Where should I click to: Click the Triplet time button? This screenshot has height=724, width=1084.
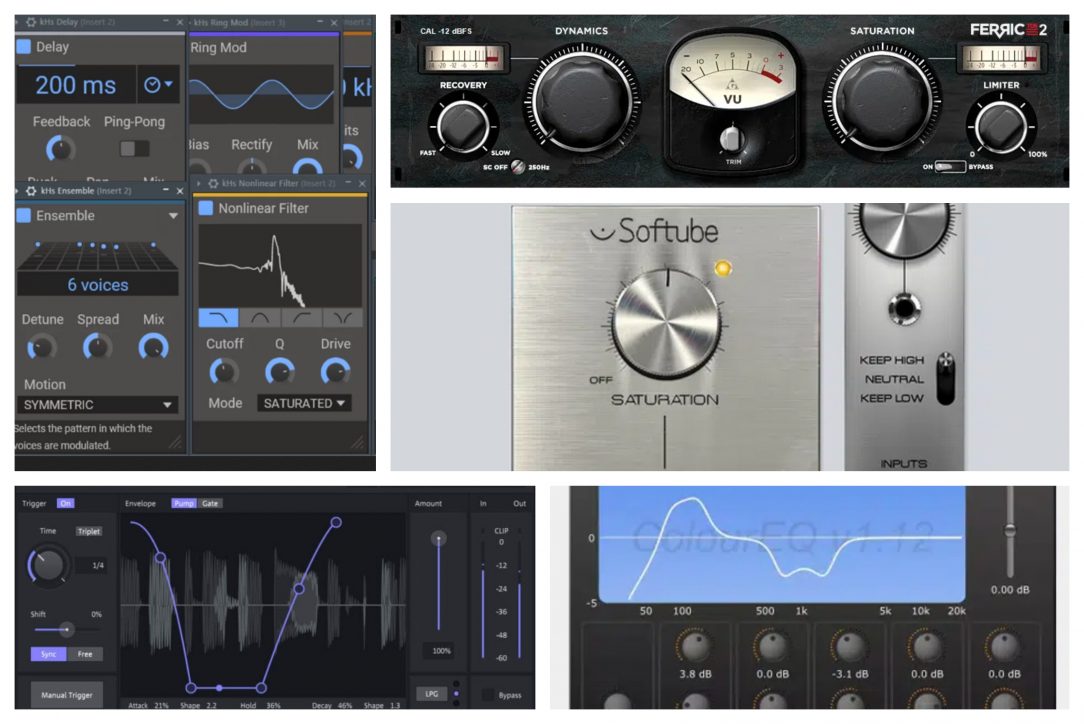(89, 531)
